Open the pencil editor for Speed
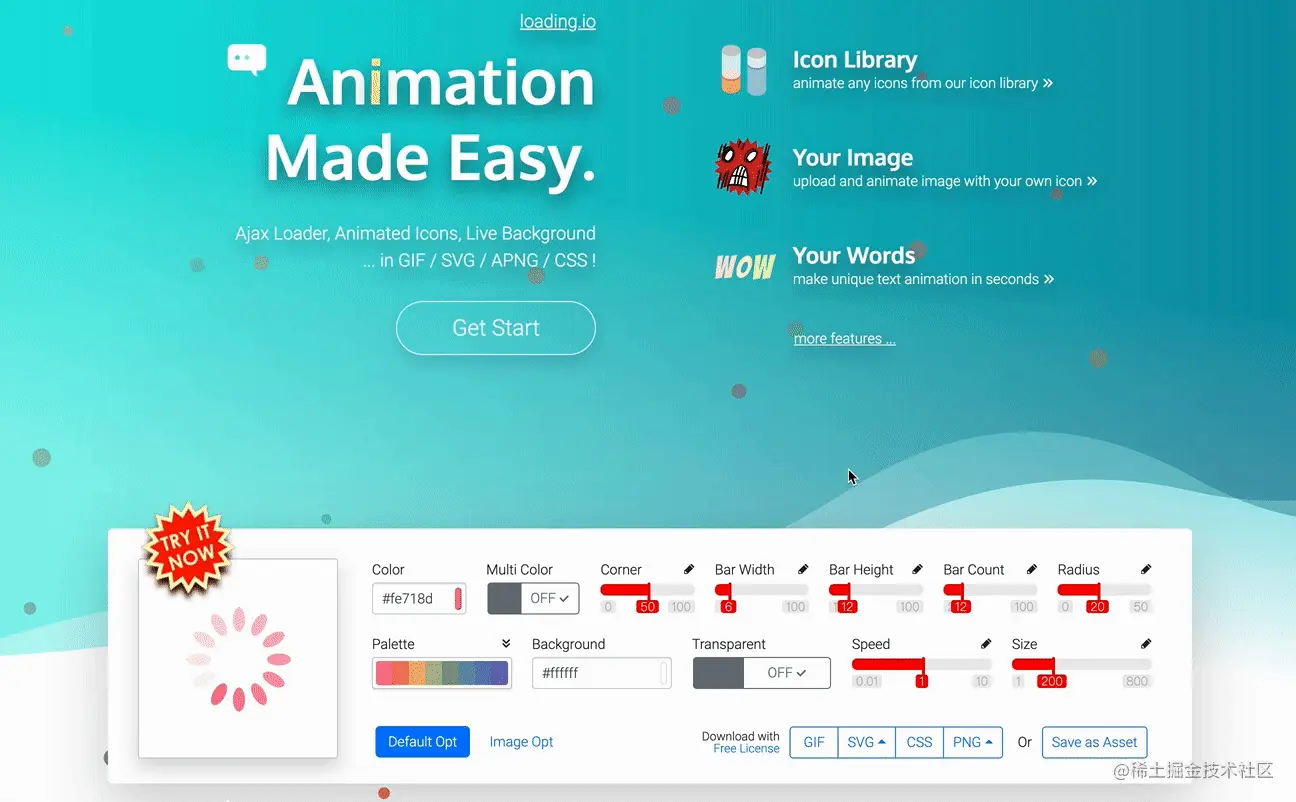The width and height of the screenshot is (1296, 802). [x=985, y=643]
